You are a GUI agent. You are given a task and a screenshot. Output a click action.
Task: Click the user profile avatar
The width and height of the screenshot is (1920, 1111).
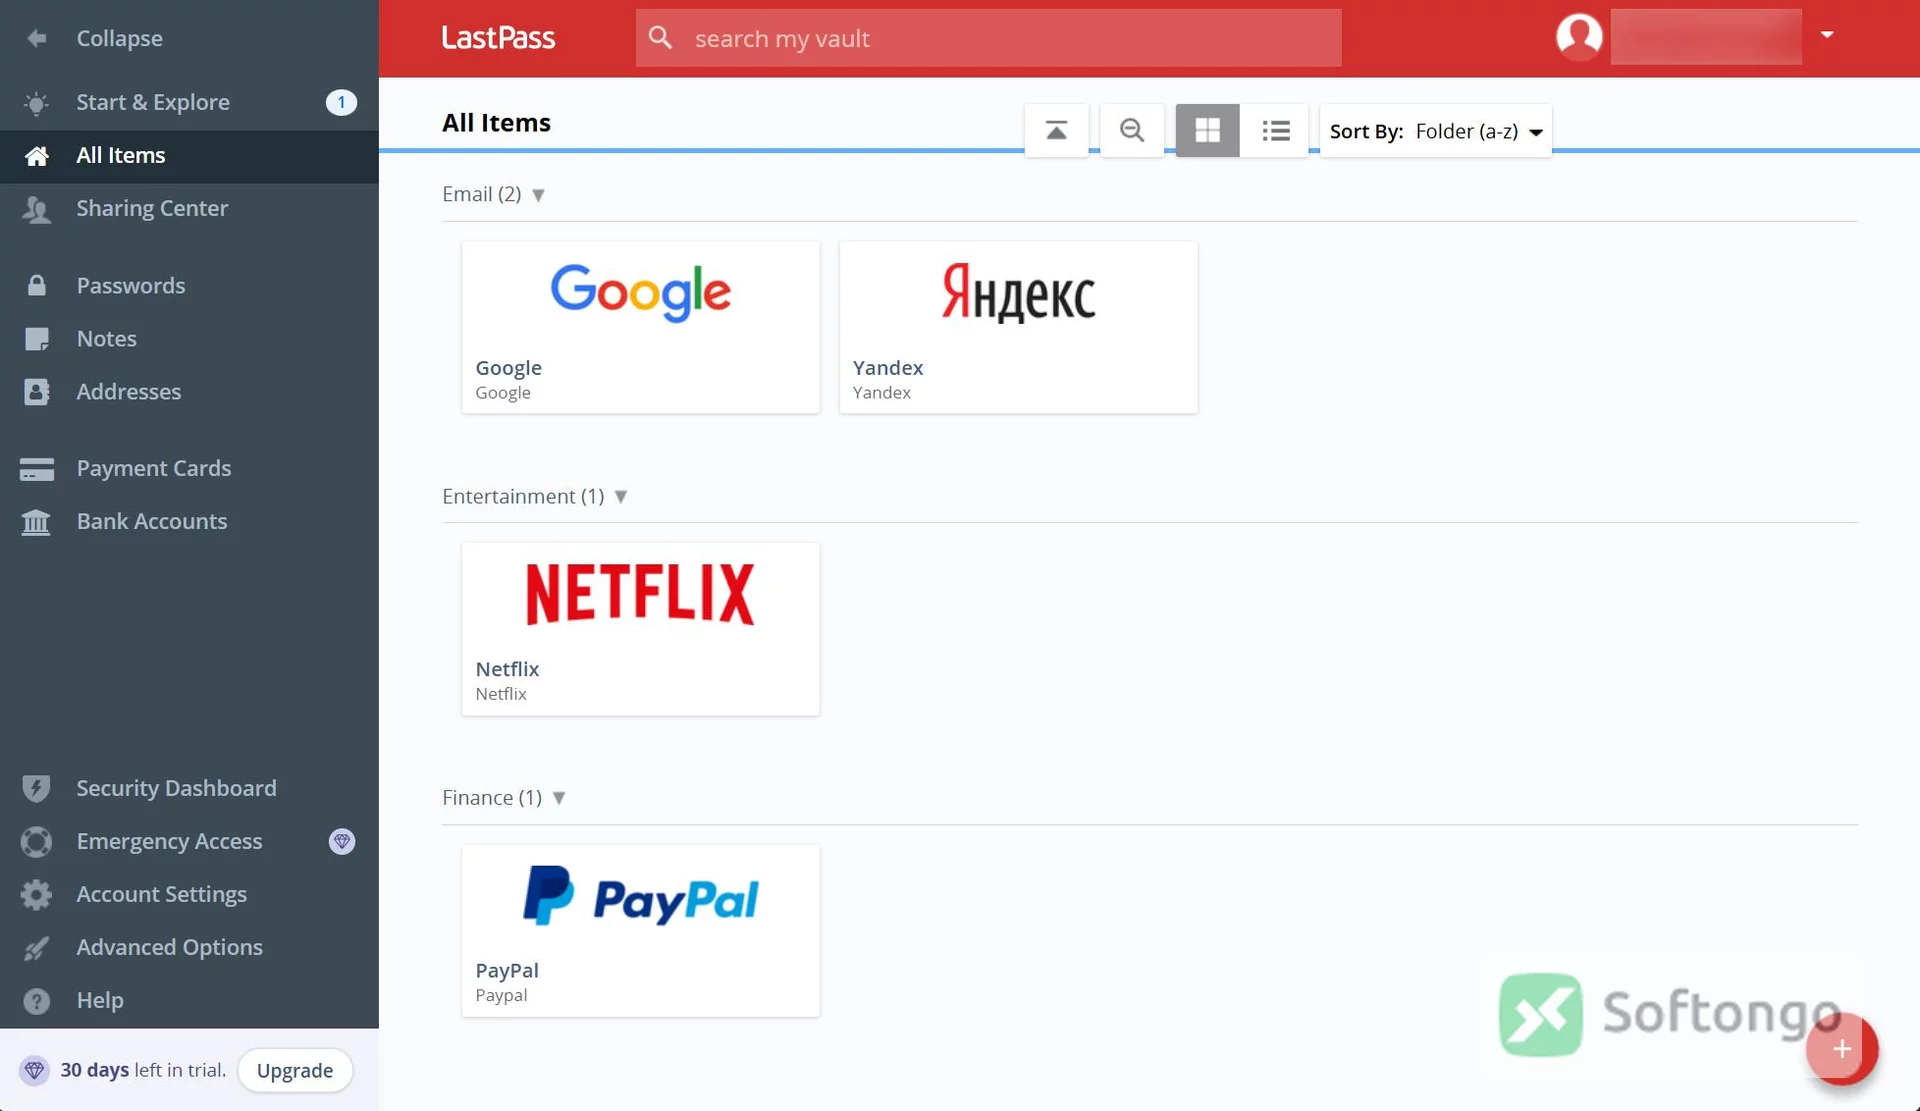[x=1579, y=36]
